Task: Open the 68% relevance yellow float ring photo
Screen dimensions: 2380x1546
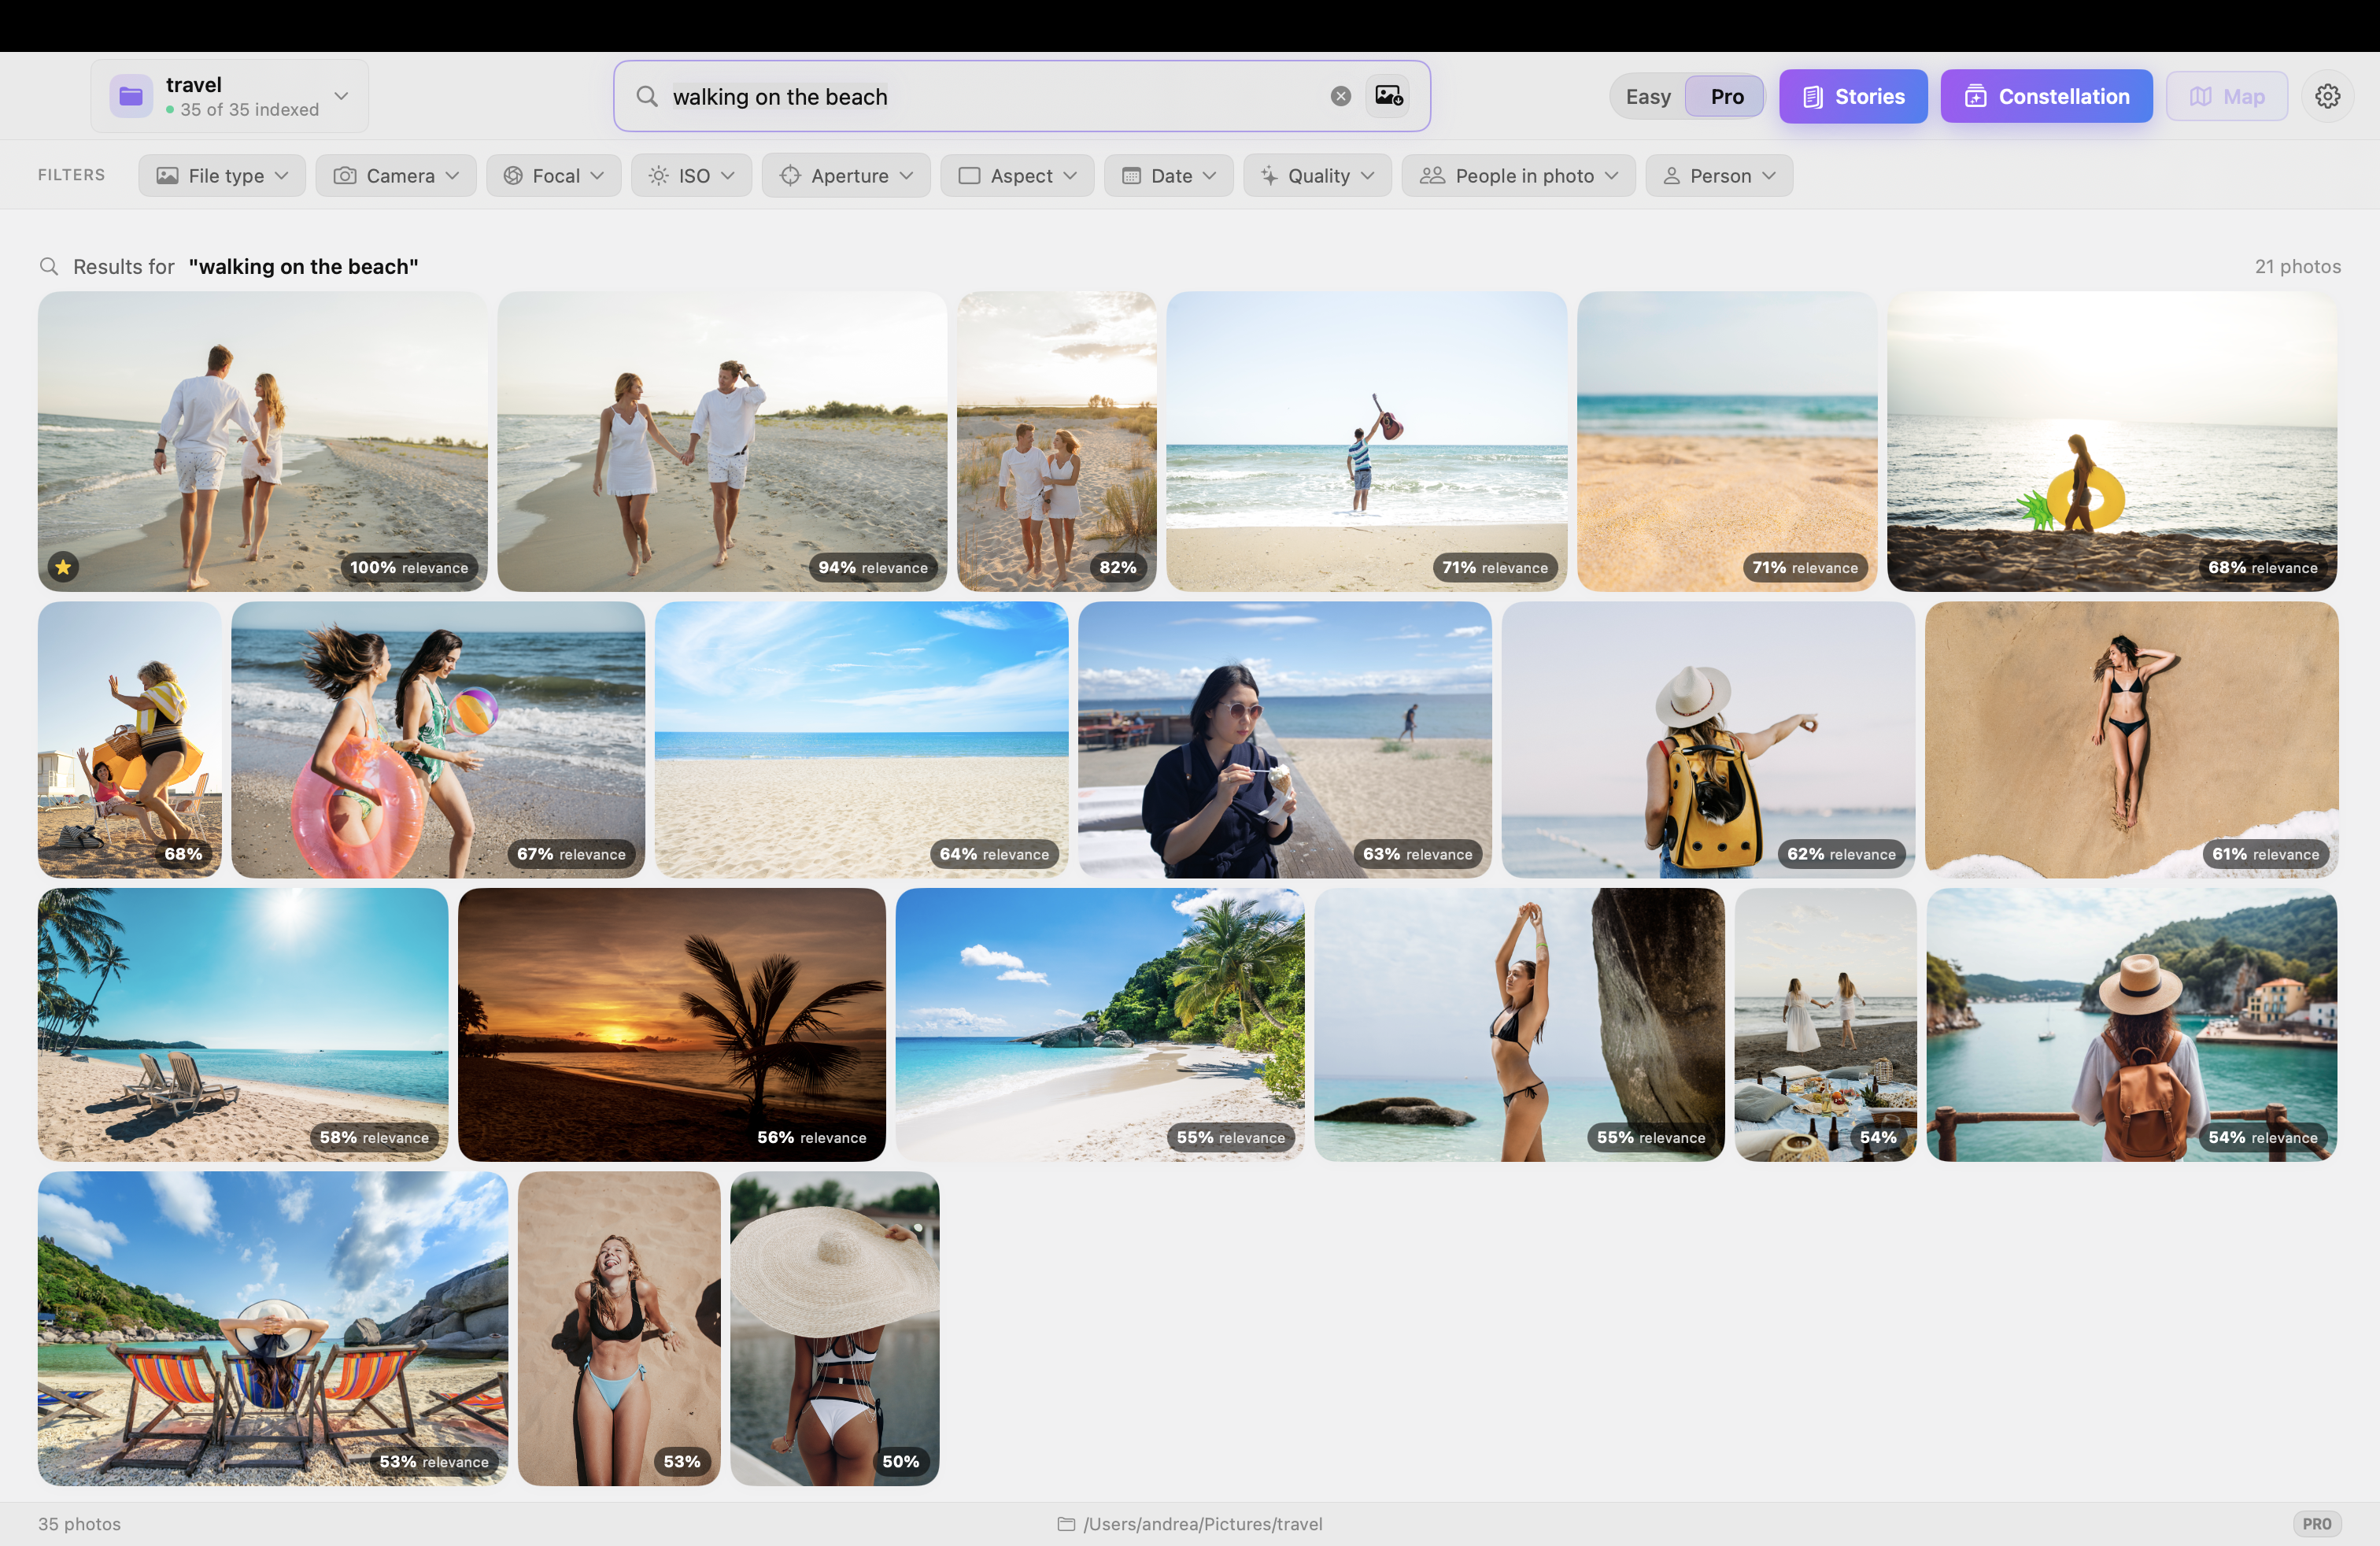Action: [2112, 441]
